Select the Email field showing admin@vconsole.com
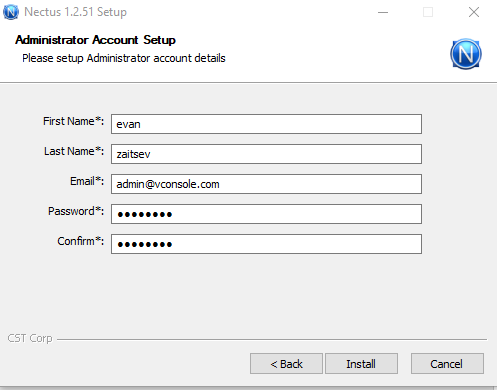Screen dimensions: 497x390 pyautogui.click(x=266, y=184)
